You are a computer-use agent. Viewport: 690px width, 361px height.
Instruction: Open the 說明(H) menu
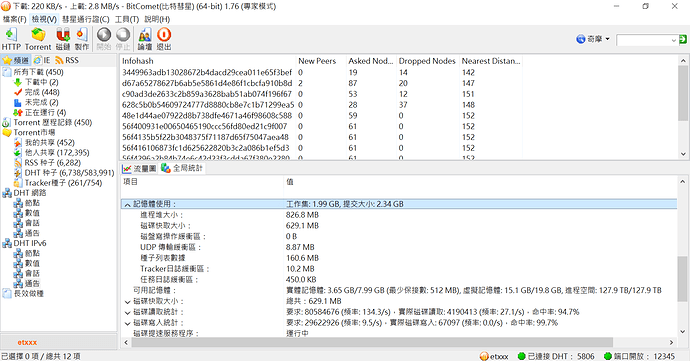click(x=157, y=19)
